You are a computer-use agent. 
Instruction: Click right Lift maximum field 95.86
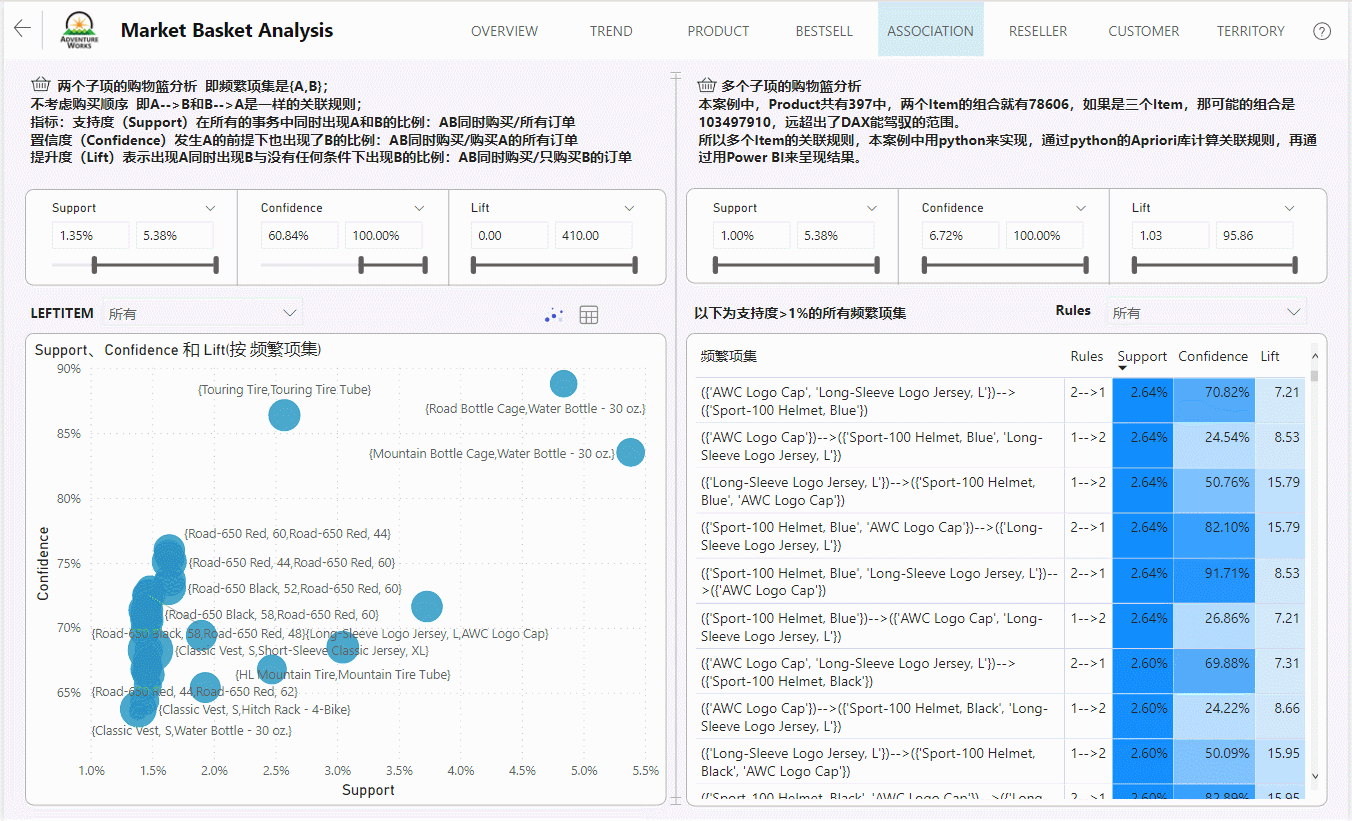click(x=1255, y=236)
